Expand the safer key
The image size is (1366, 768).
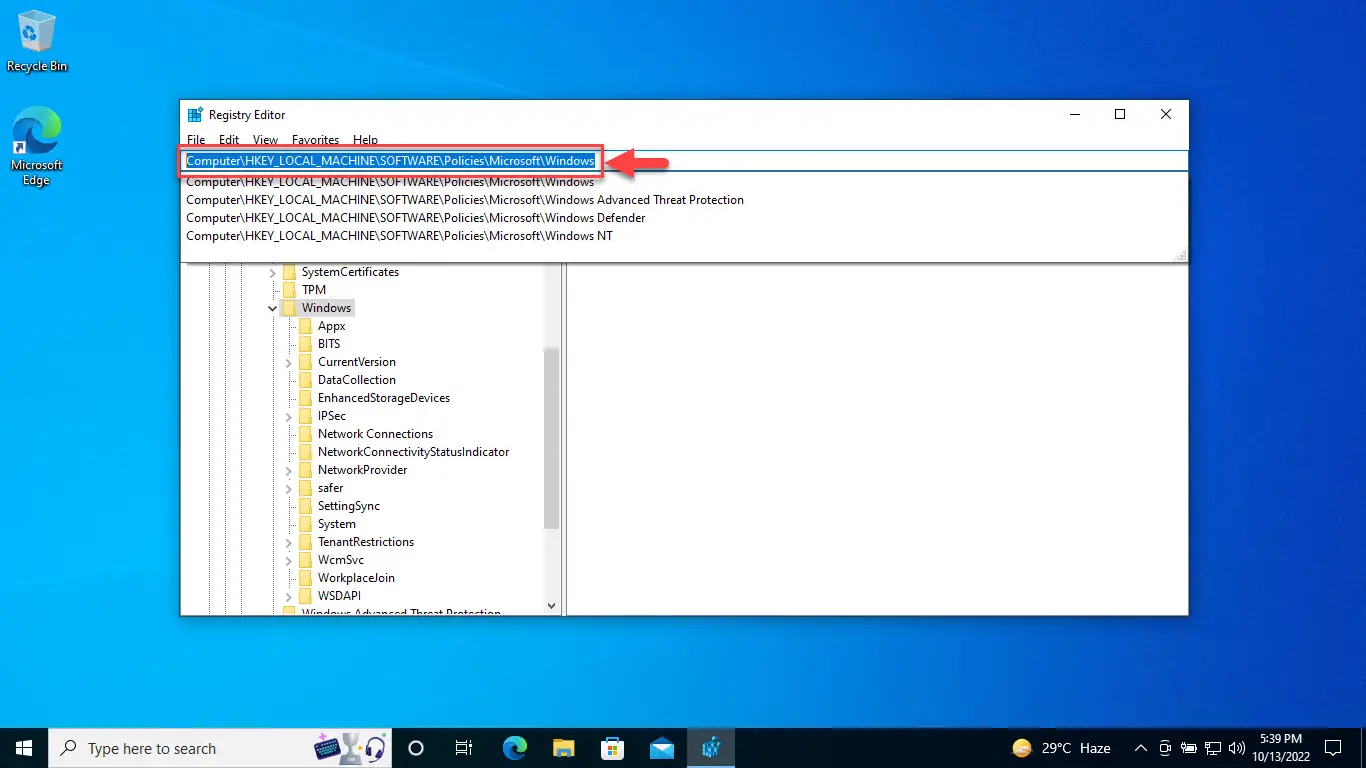point(289,488)
